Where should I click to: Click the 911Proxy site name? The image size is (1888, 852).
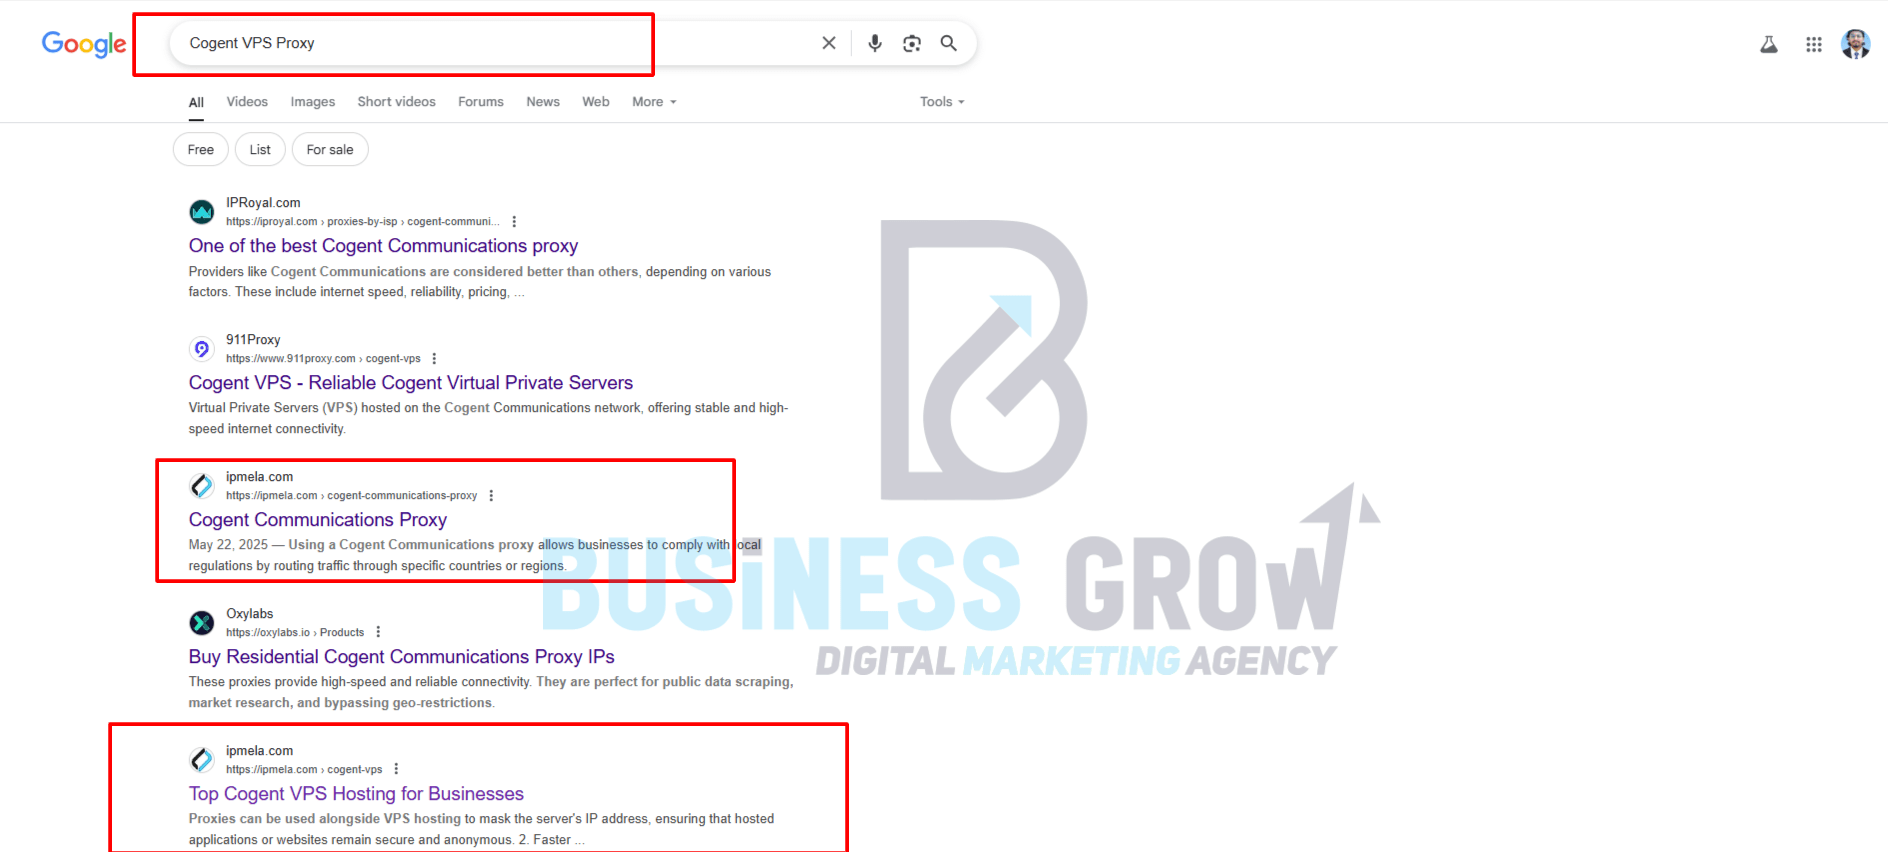tap(253, 340)
